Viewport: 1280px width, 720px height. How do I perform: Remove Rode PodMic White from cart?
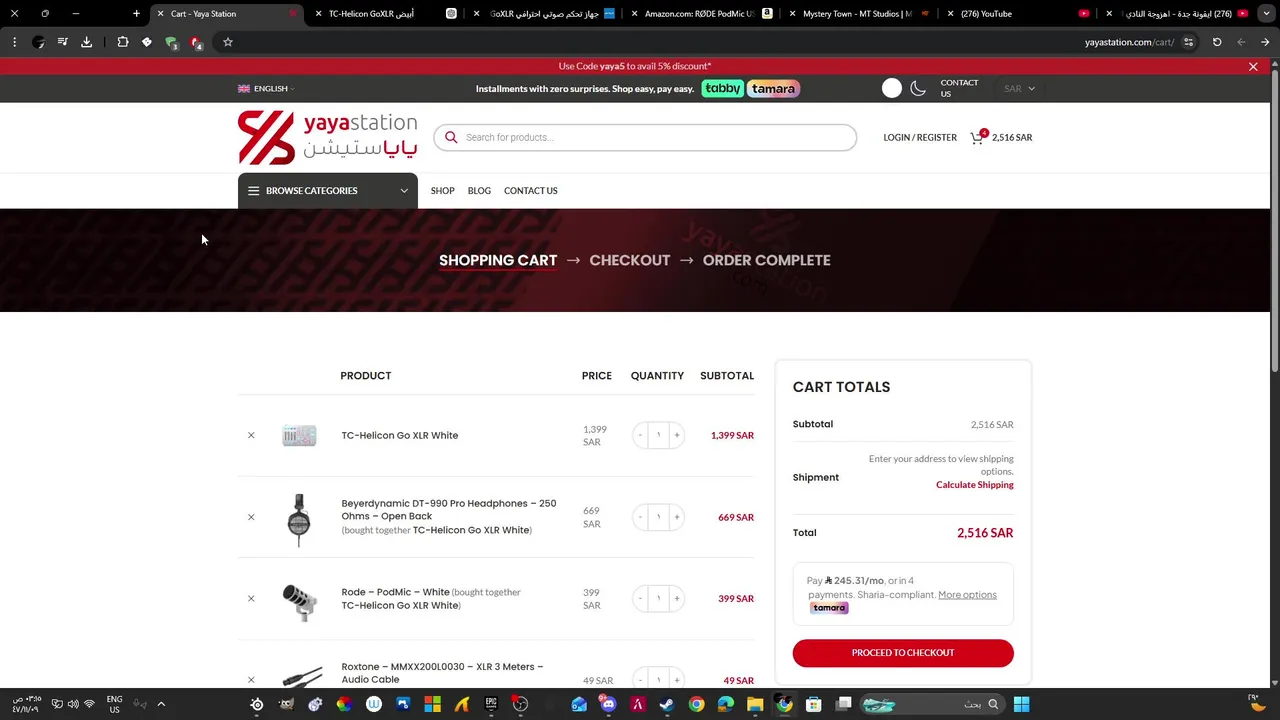tap(251, 598)
